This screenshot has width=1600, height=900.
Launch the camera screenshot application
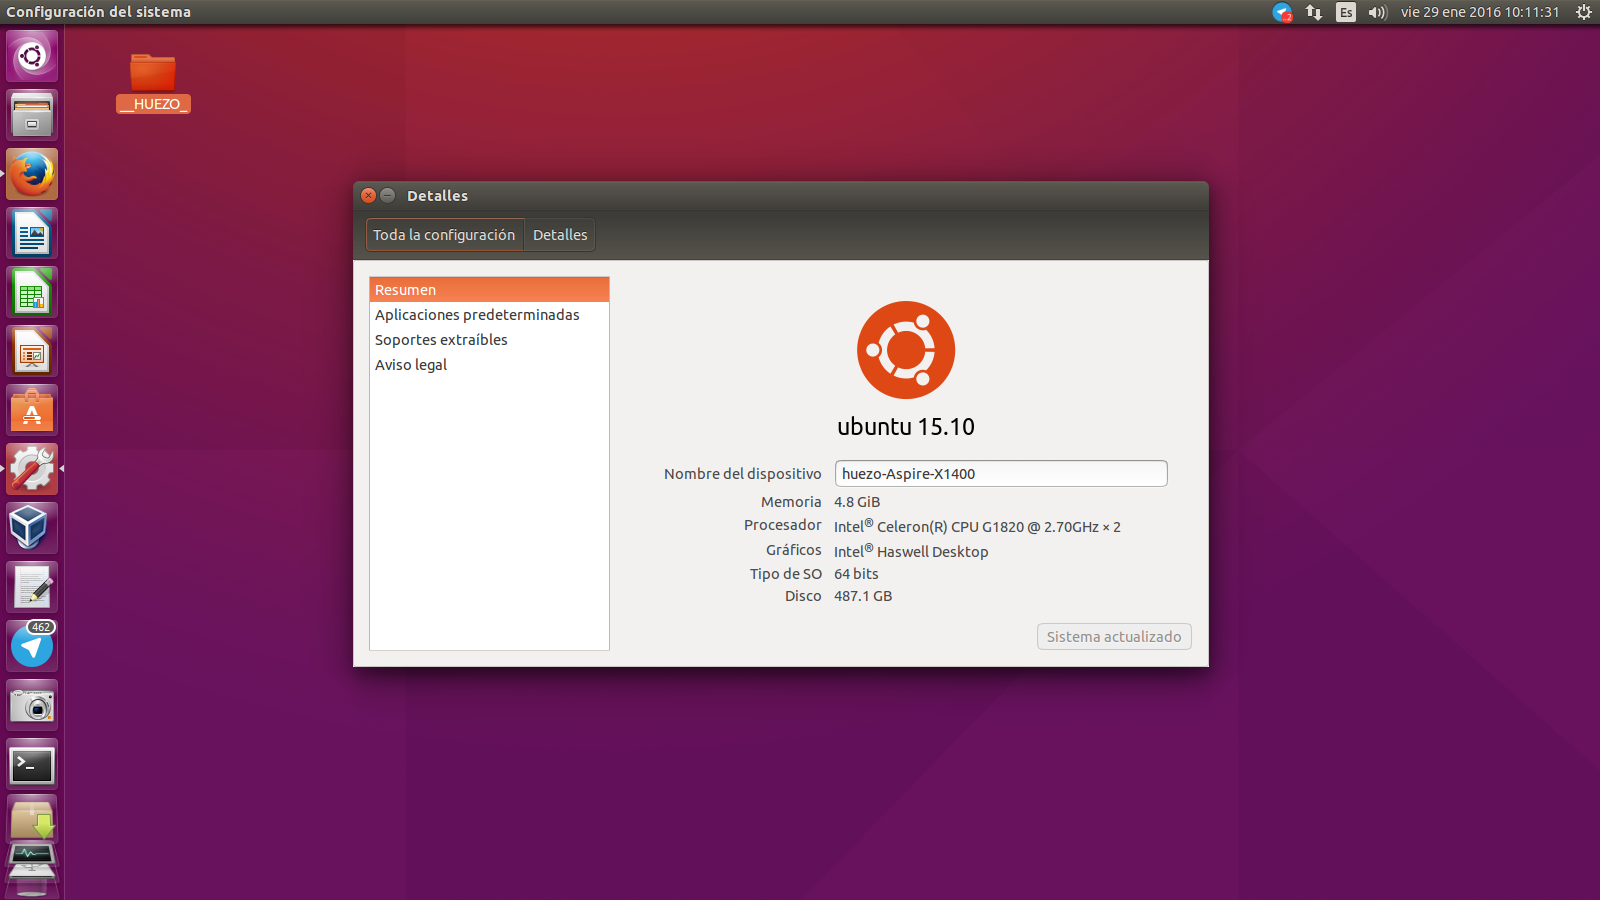(x=32, y=705)
